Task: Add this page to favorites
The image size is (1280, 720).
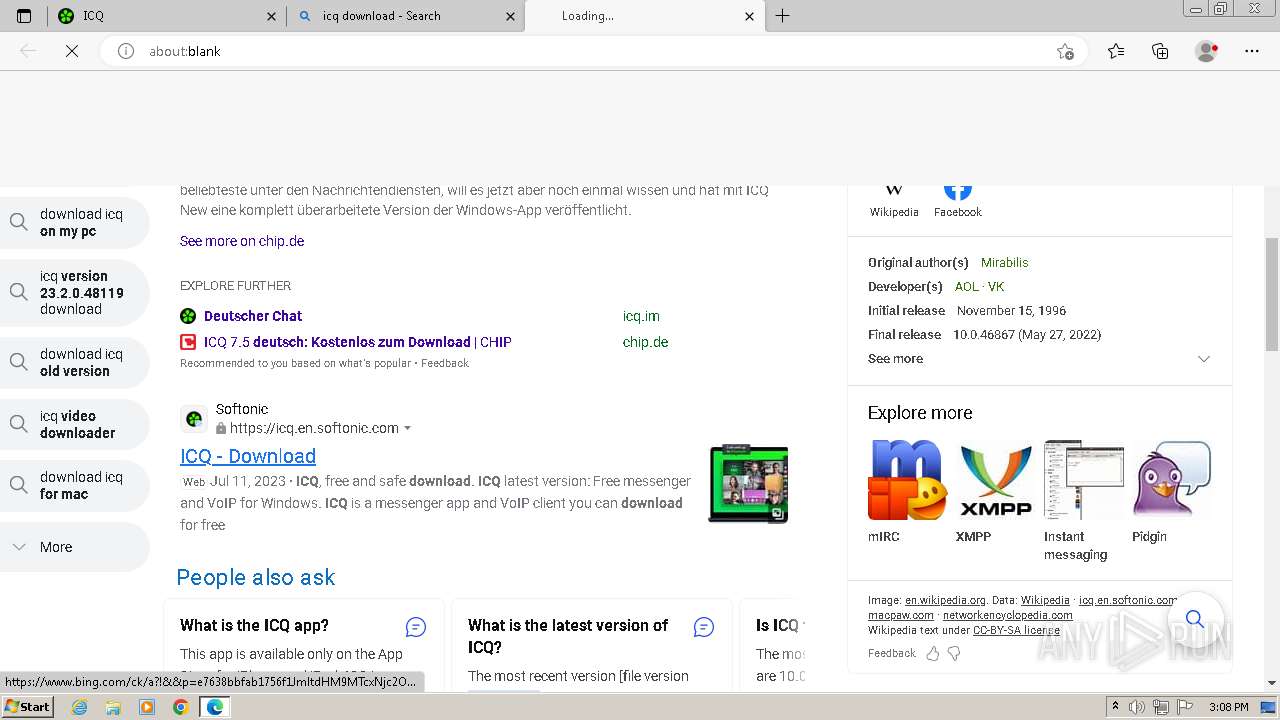Action: tap(1065, 51)
